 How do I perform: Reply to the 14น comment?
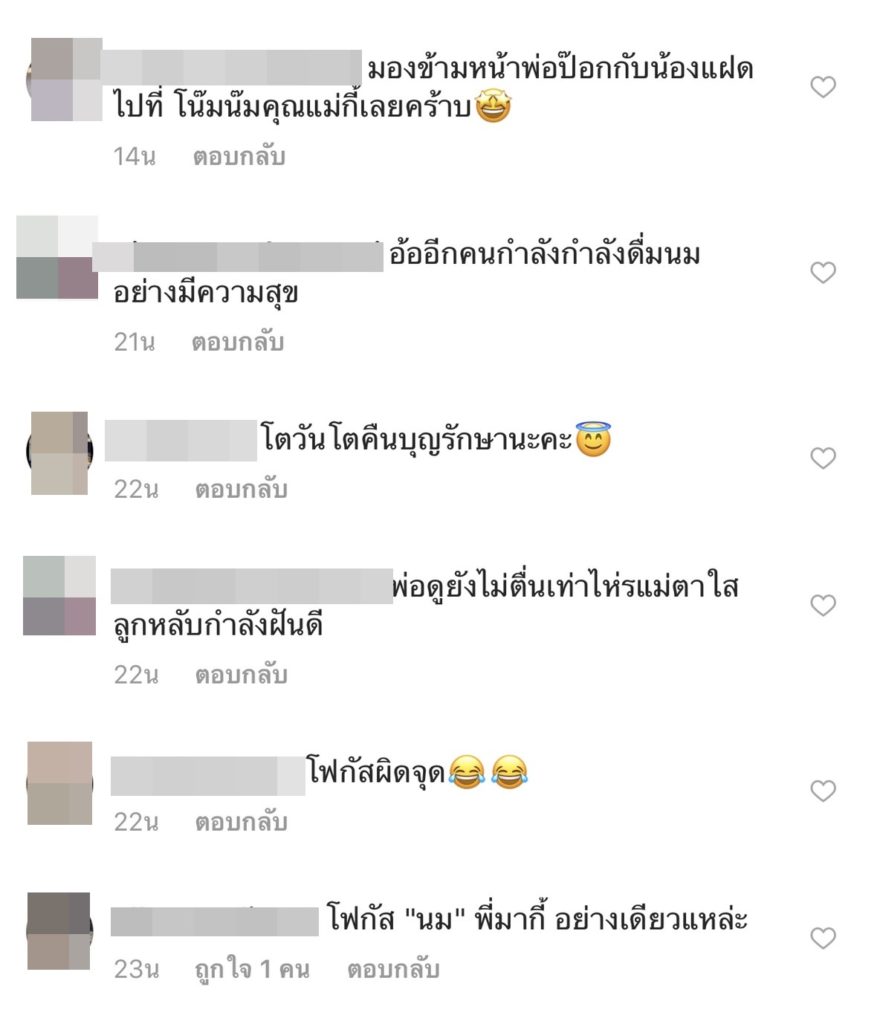click(239, 157)
